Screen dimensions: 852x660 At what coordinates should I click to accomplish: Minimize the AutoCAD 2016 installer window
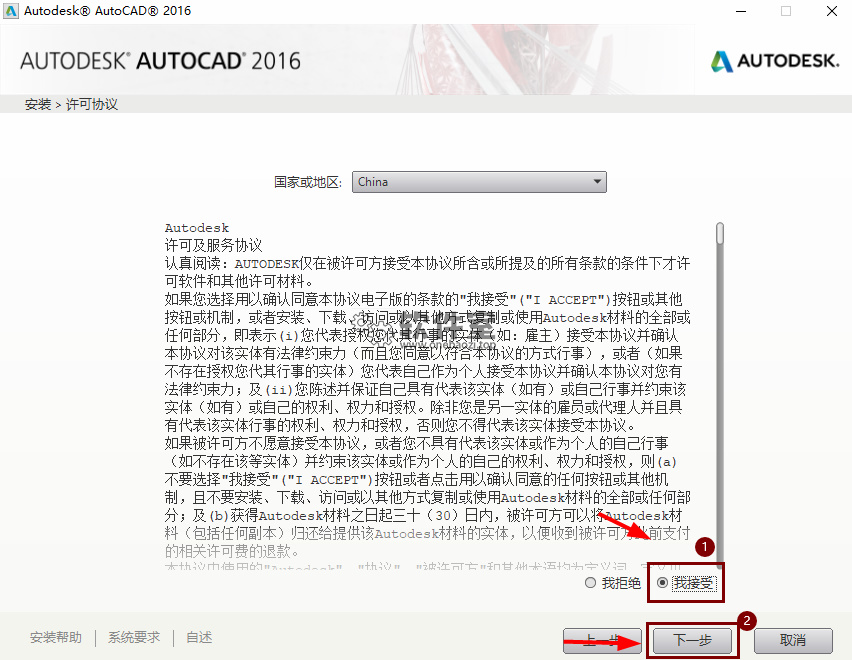741,11
